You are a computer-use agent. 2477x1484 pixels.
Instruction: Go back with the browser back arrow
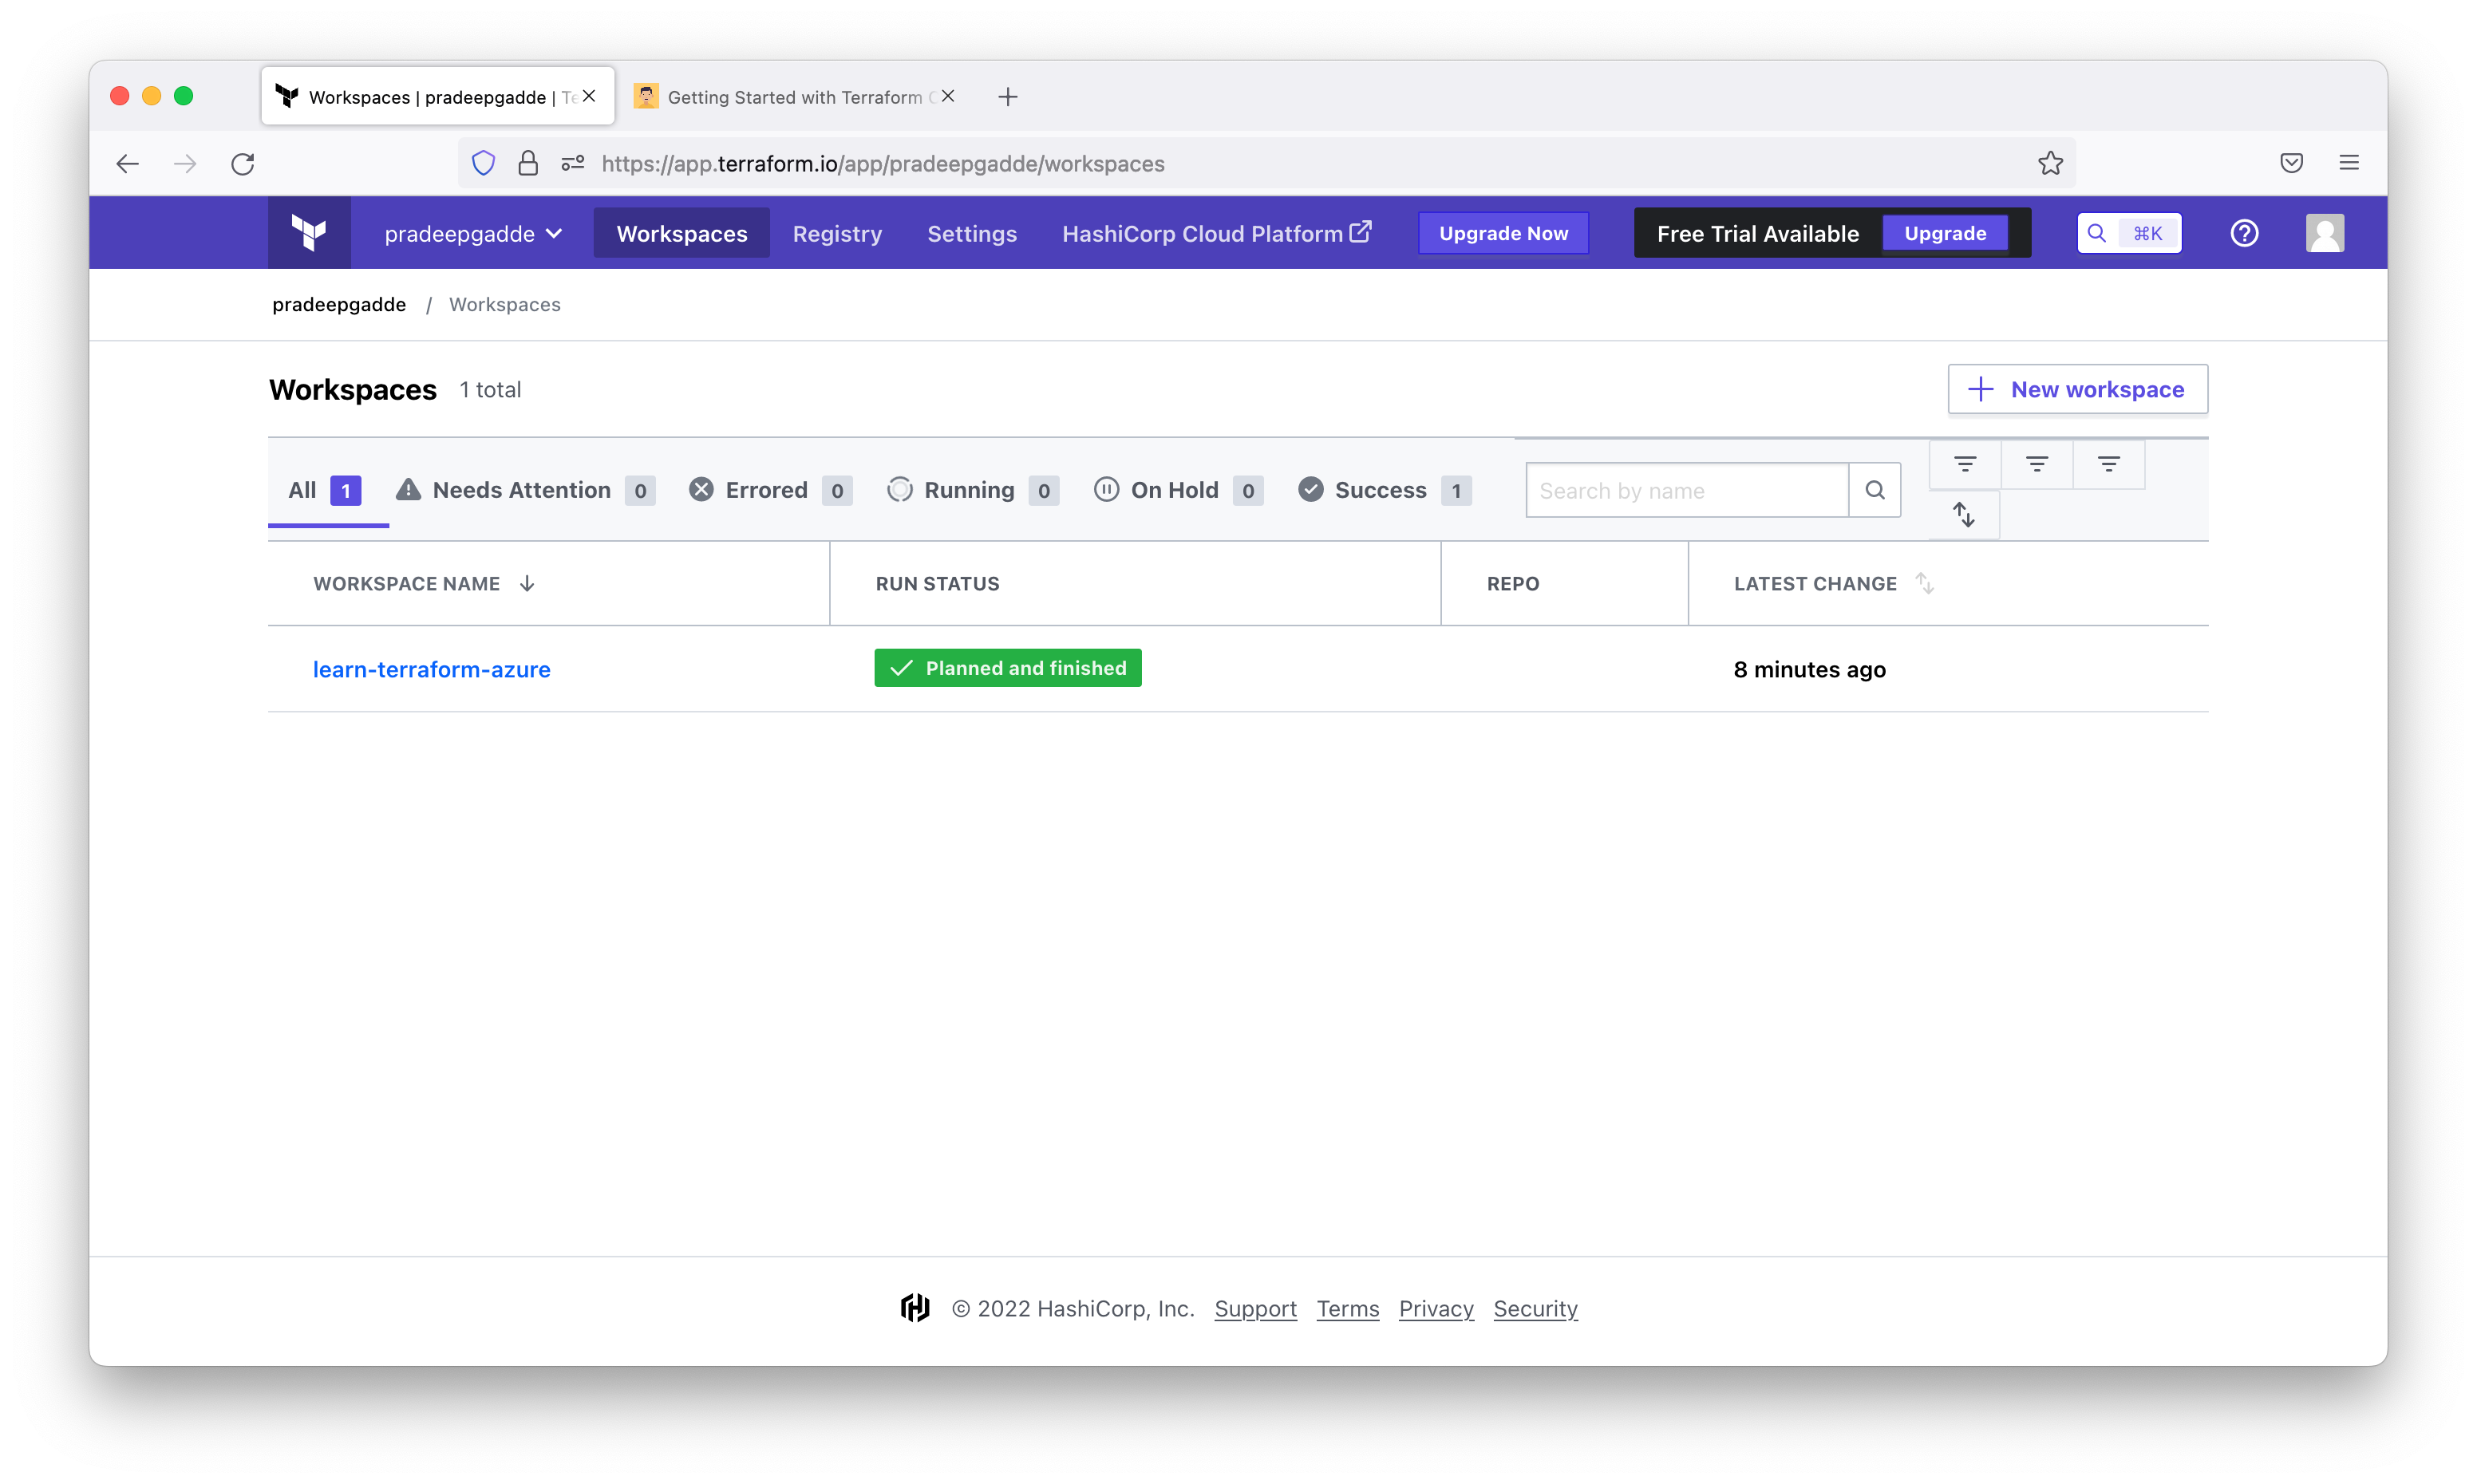pos(128,163)
